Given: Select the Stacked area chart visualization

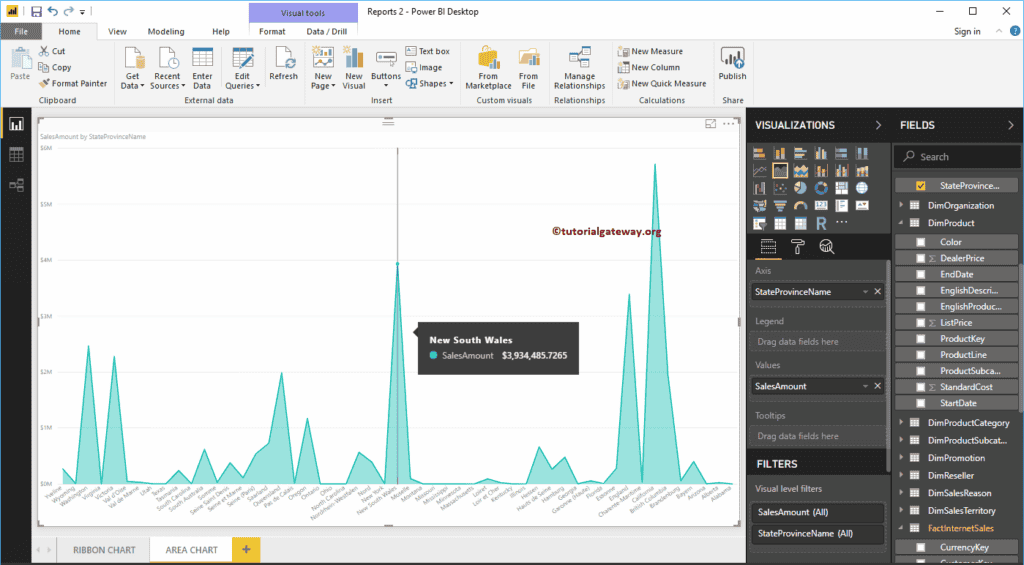Looking at the screenshot, I should tap(801, 171).
